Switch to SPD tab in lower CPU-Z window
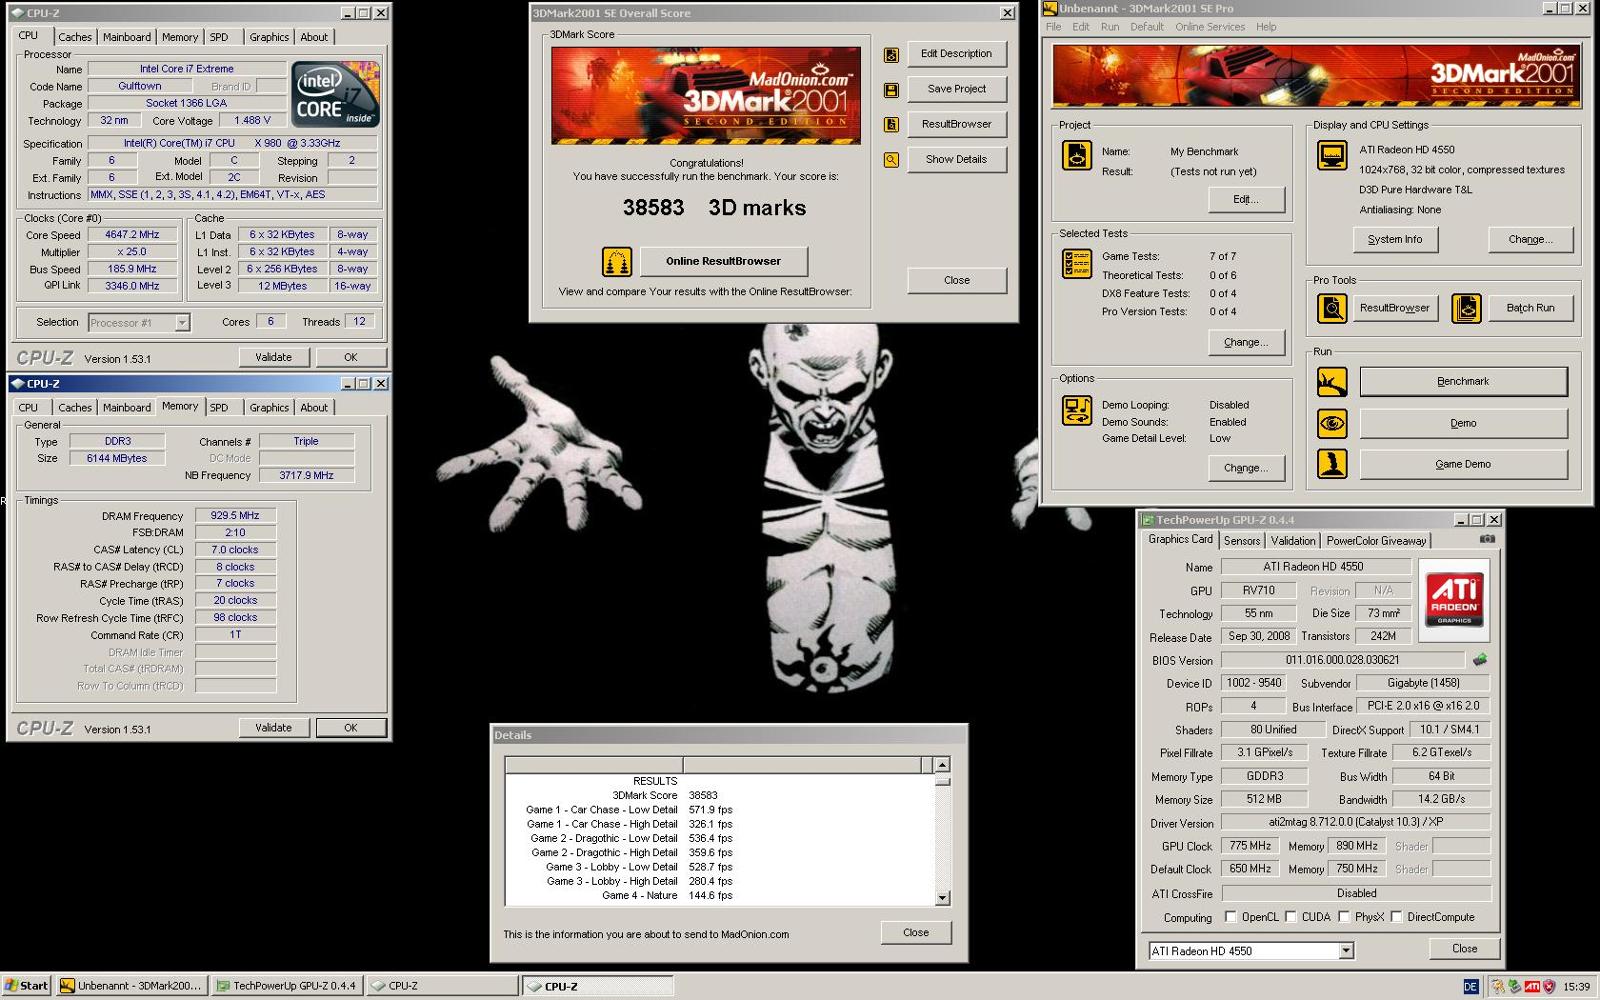This screenshot has width=1600, height=1000. click(x=219, y=408)
